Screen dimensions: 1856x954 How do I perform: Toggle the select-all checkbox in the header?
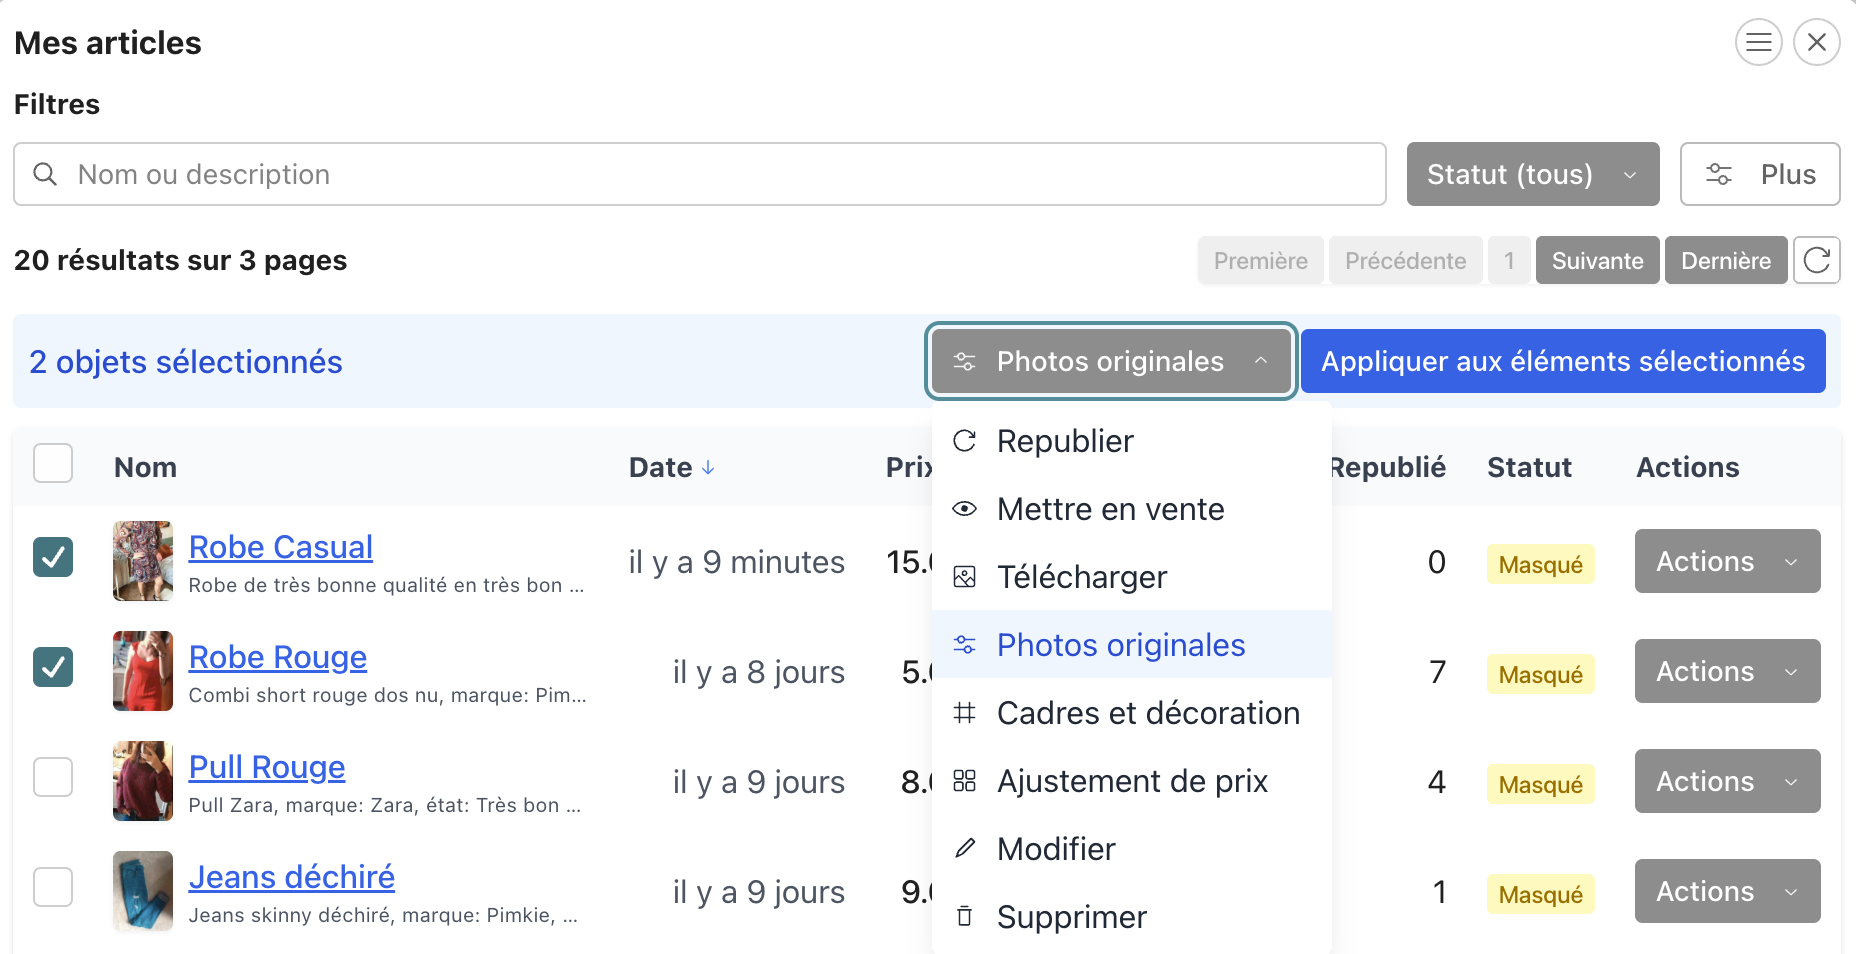coord(52,463)
